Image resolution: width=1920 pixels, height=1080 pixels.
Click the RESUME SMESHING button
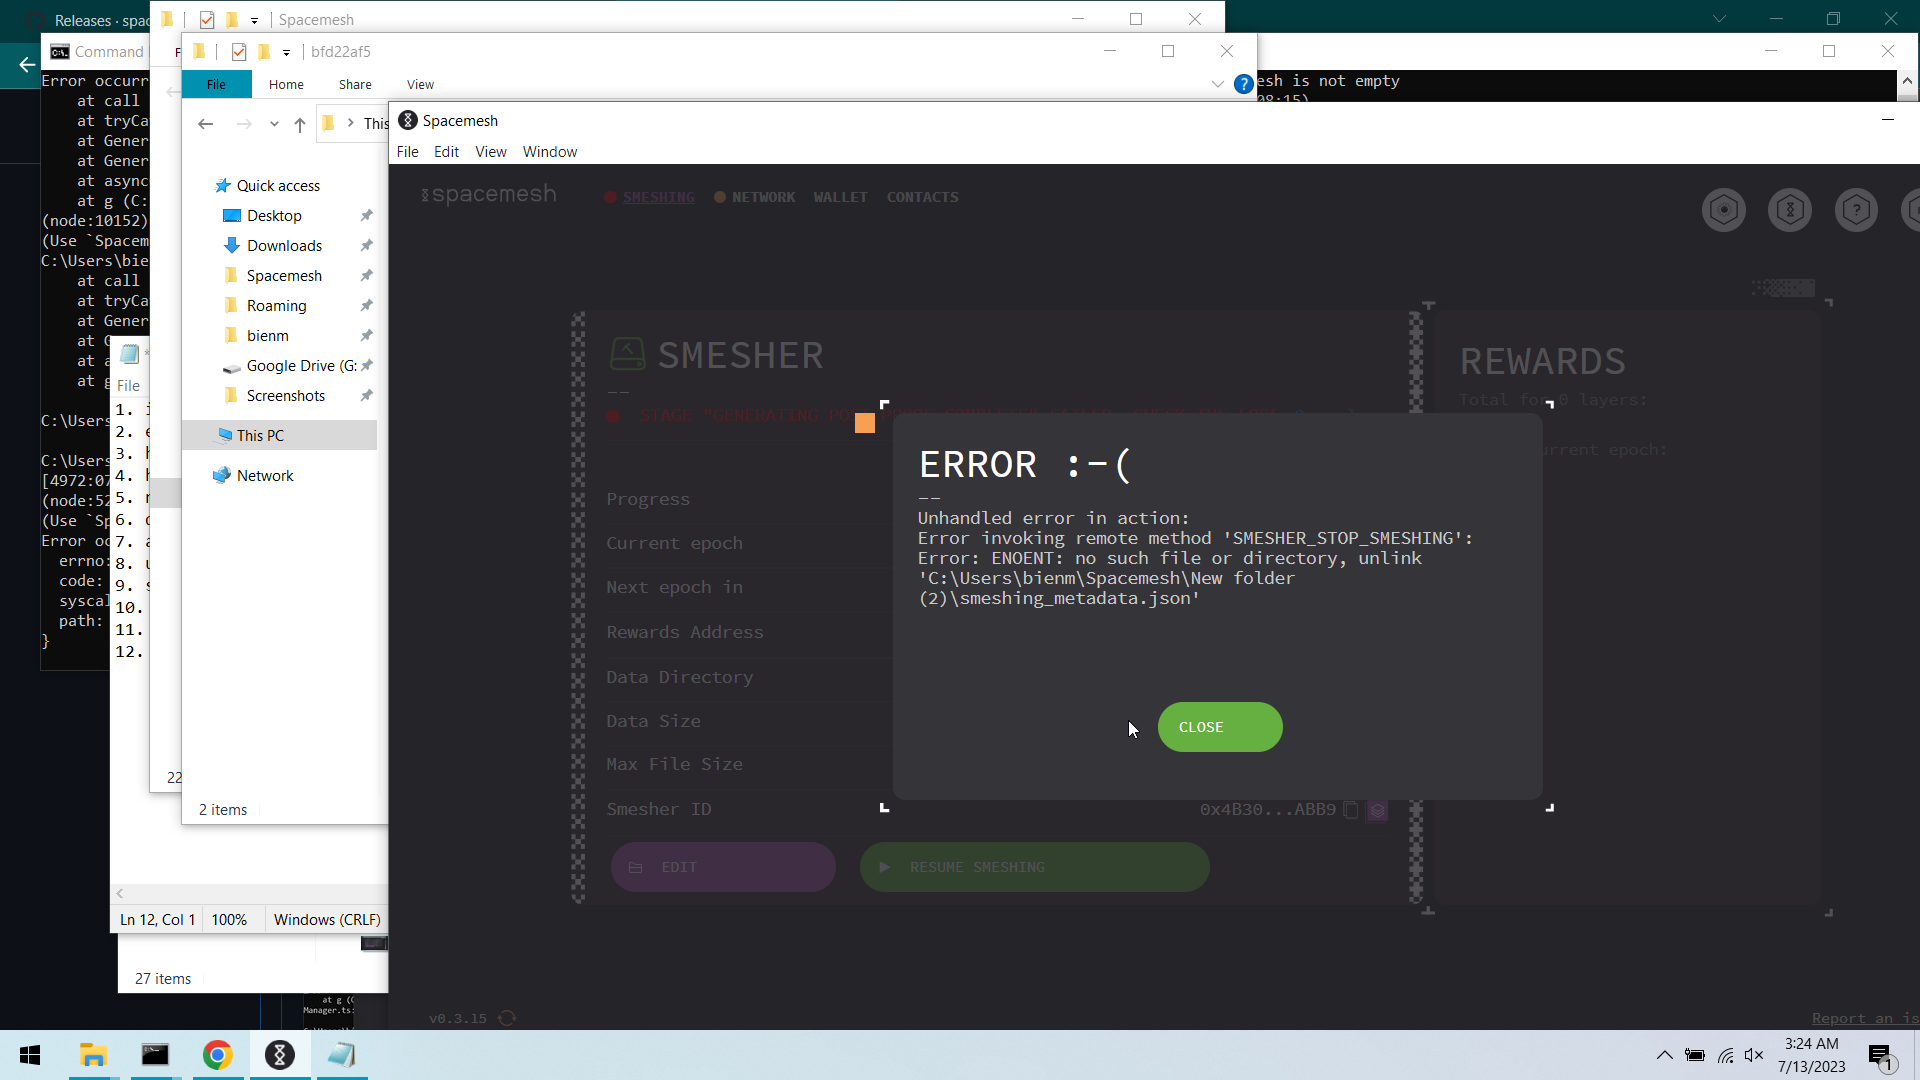(1034, 867)
